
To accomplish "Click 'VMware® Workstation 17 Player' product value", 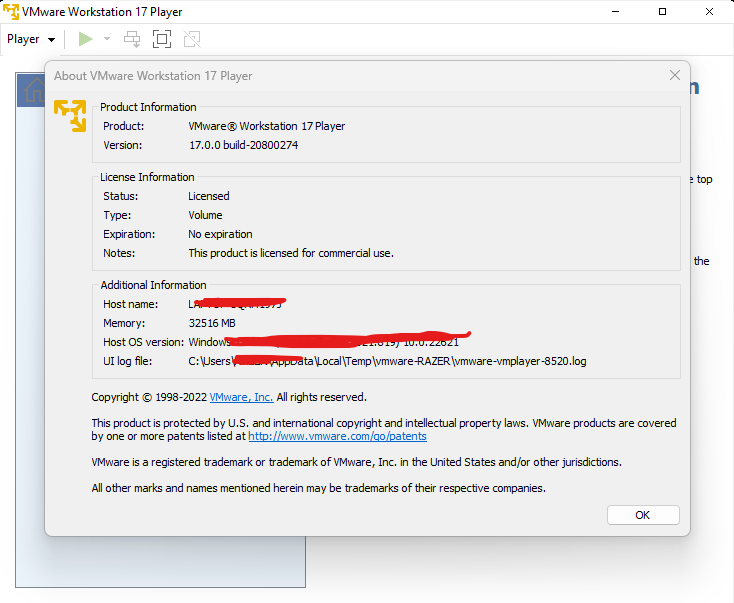I will (x=266, y=126).
